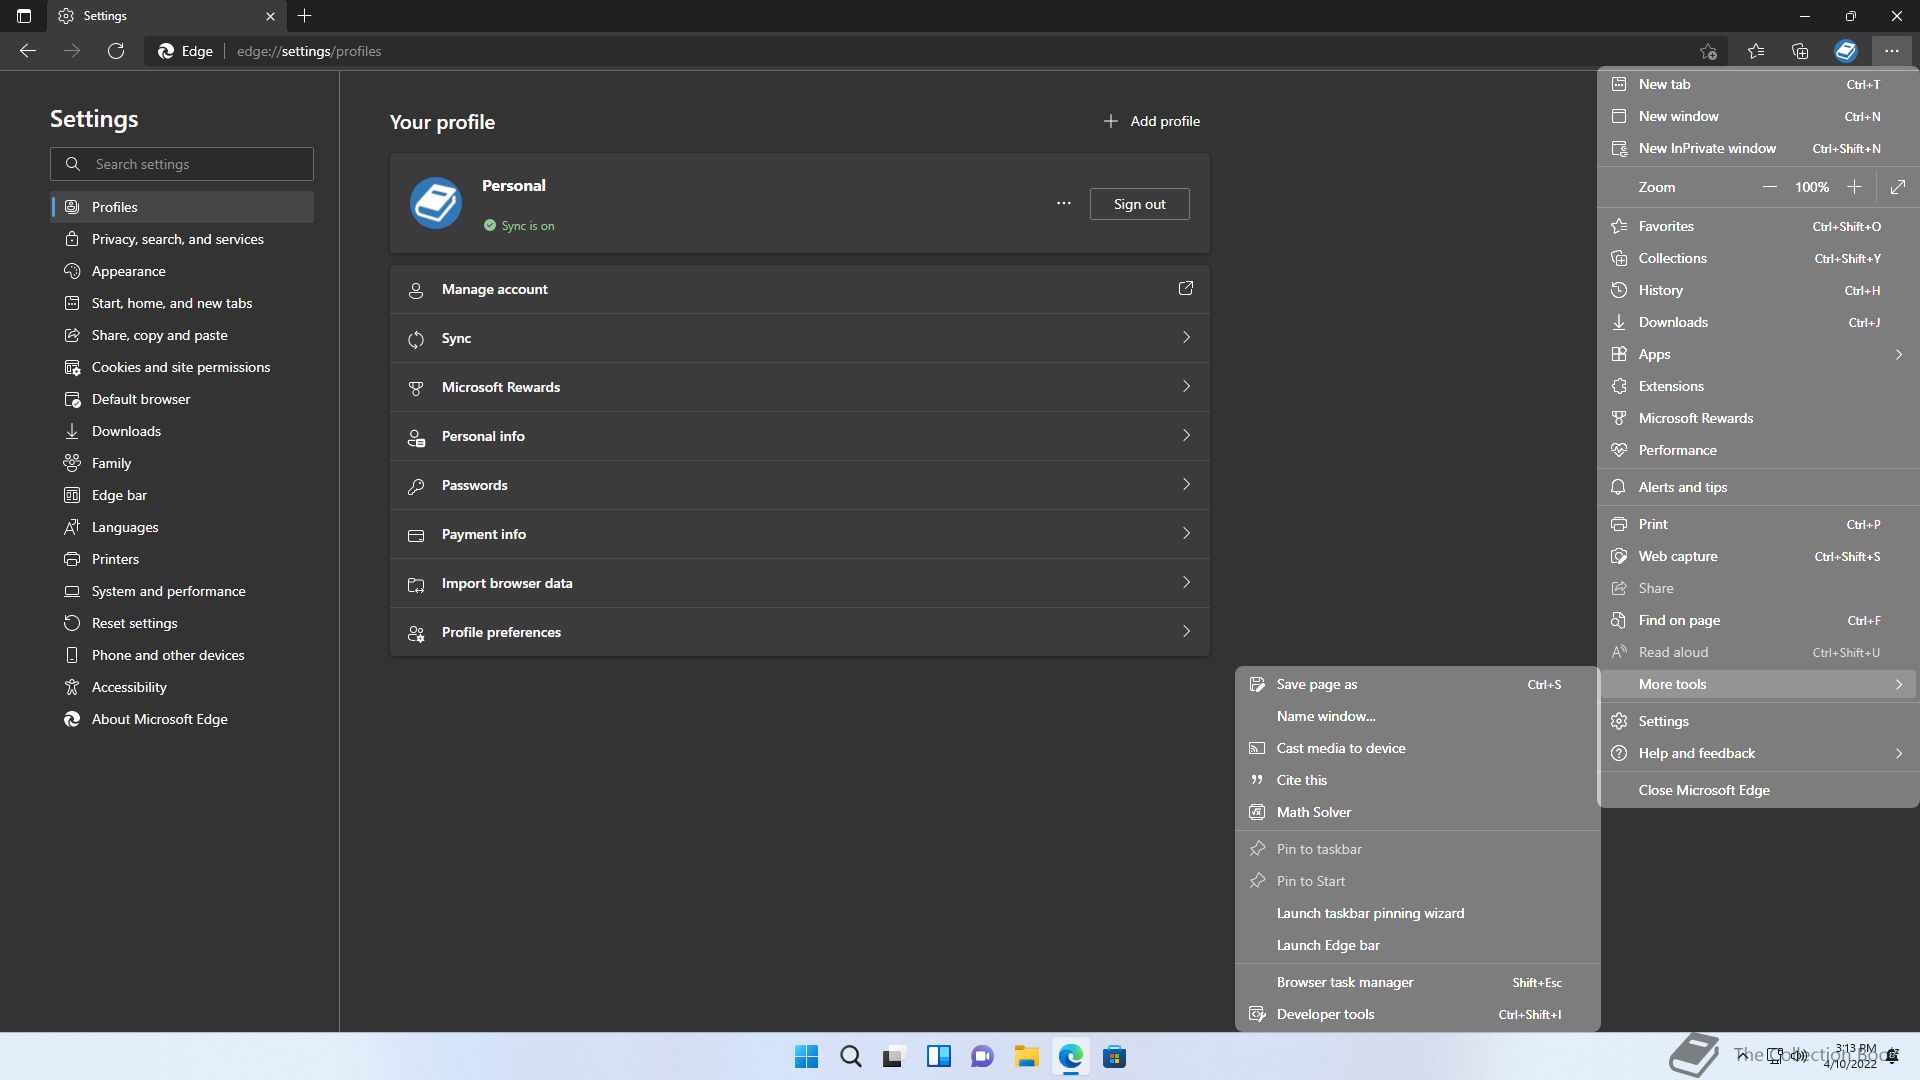
Task: Choose Launch Edge bar
Action: coord(1418,945)
